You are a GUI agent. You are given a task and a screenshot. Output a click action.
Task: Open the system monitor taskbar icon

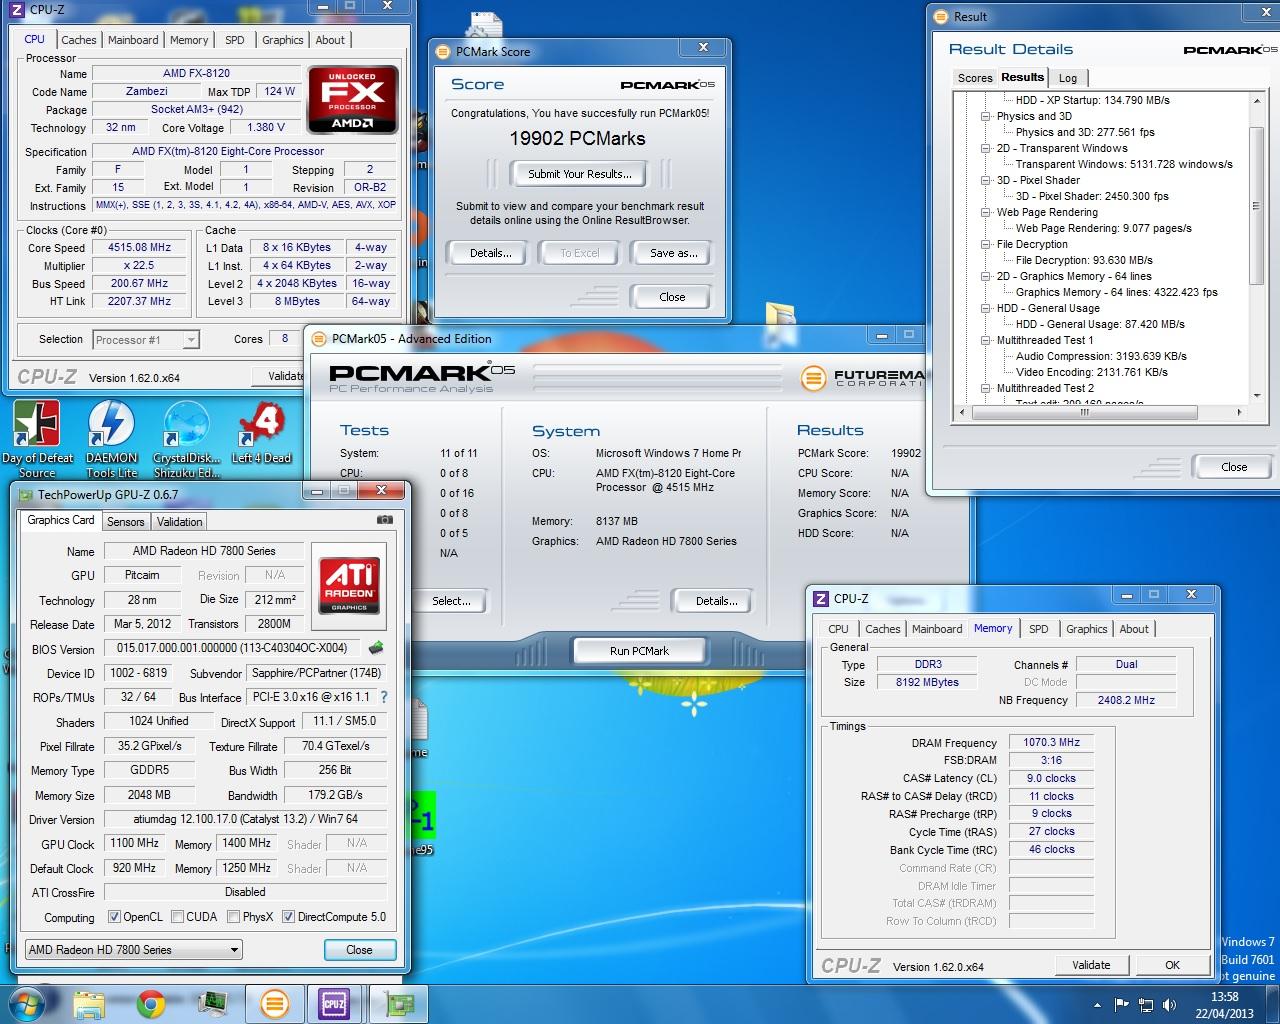coord(212,1003)
